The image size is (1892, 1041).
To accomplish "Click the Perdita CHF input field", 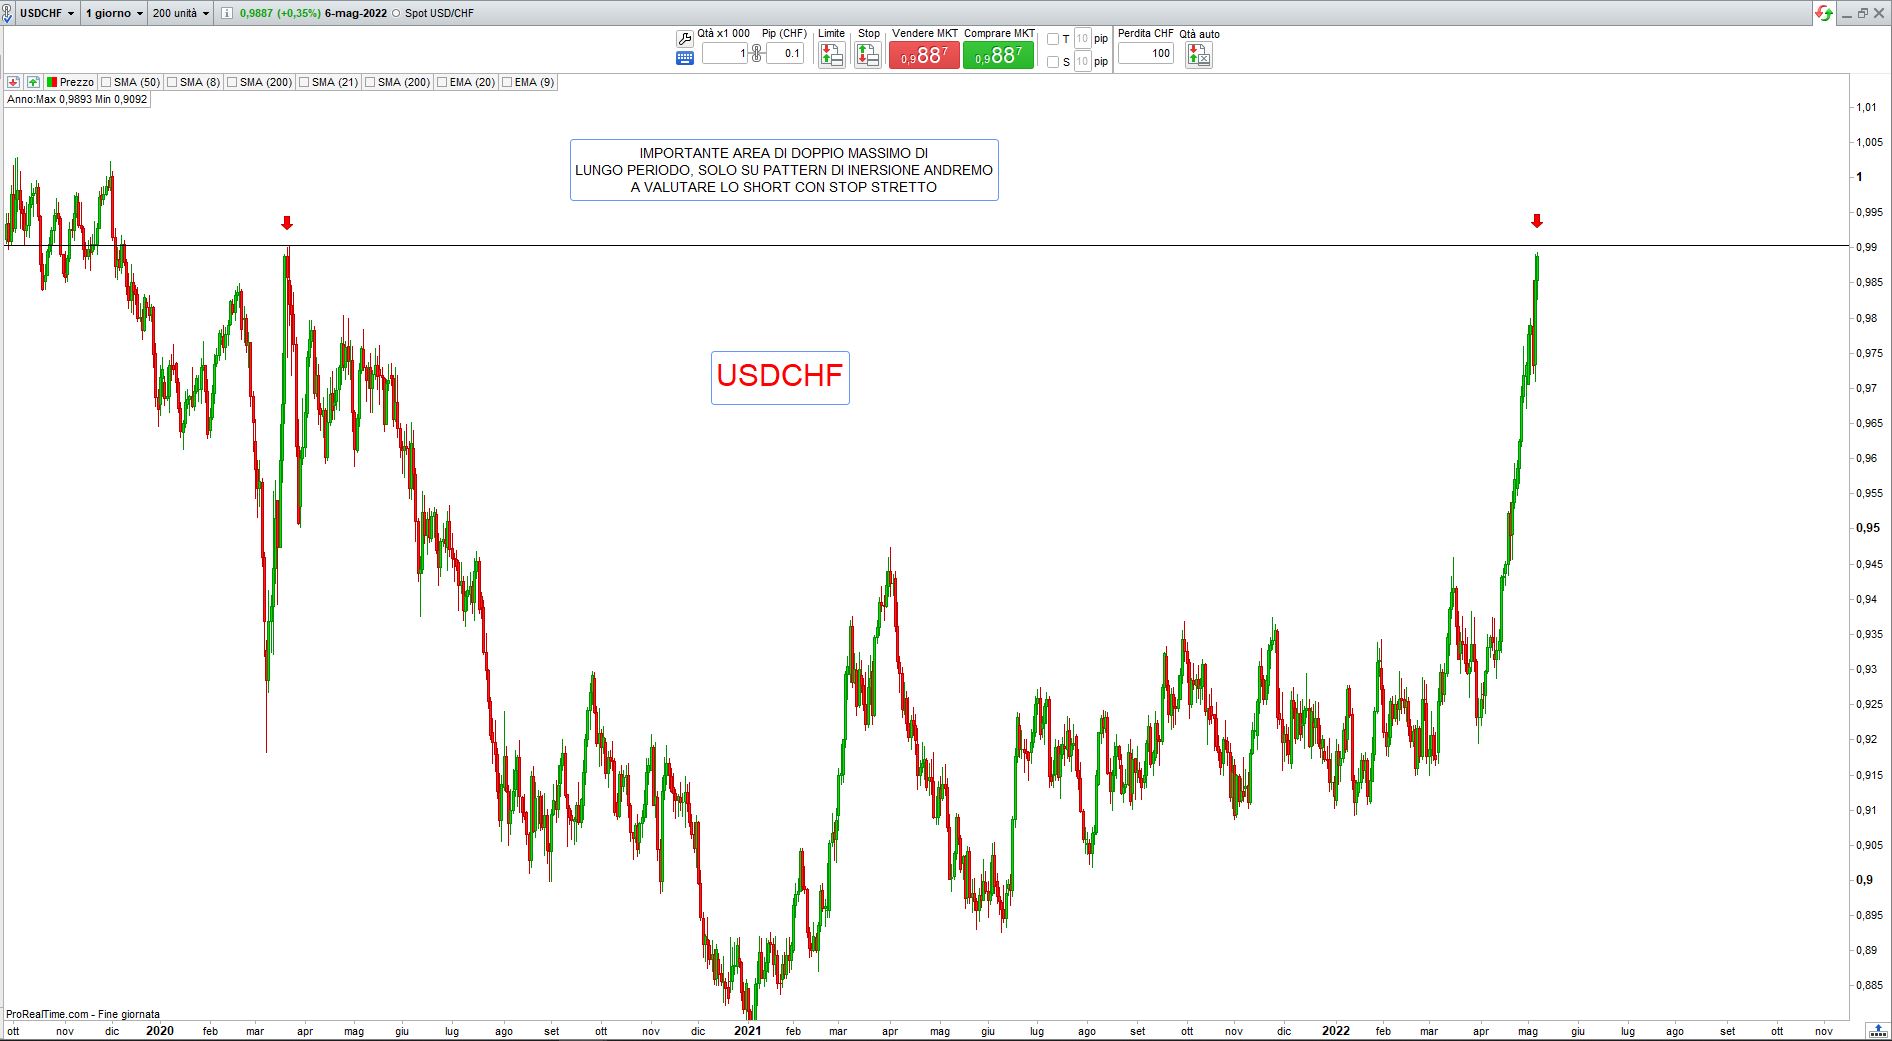I will pos(1145,53).
